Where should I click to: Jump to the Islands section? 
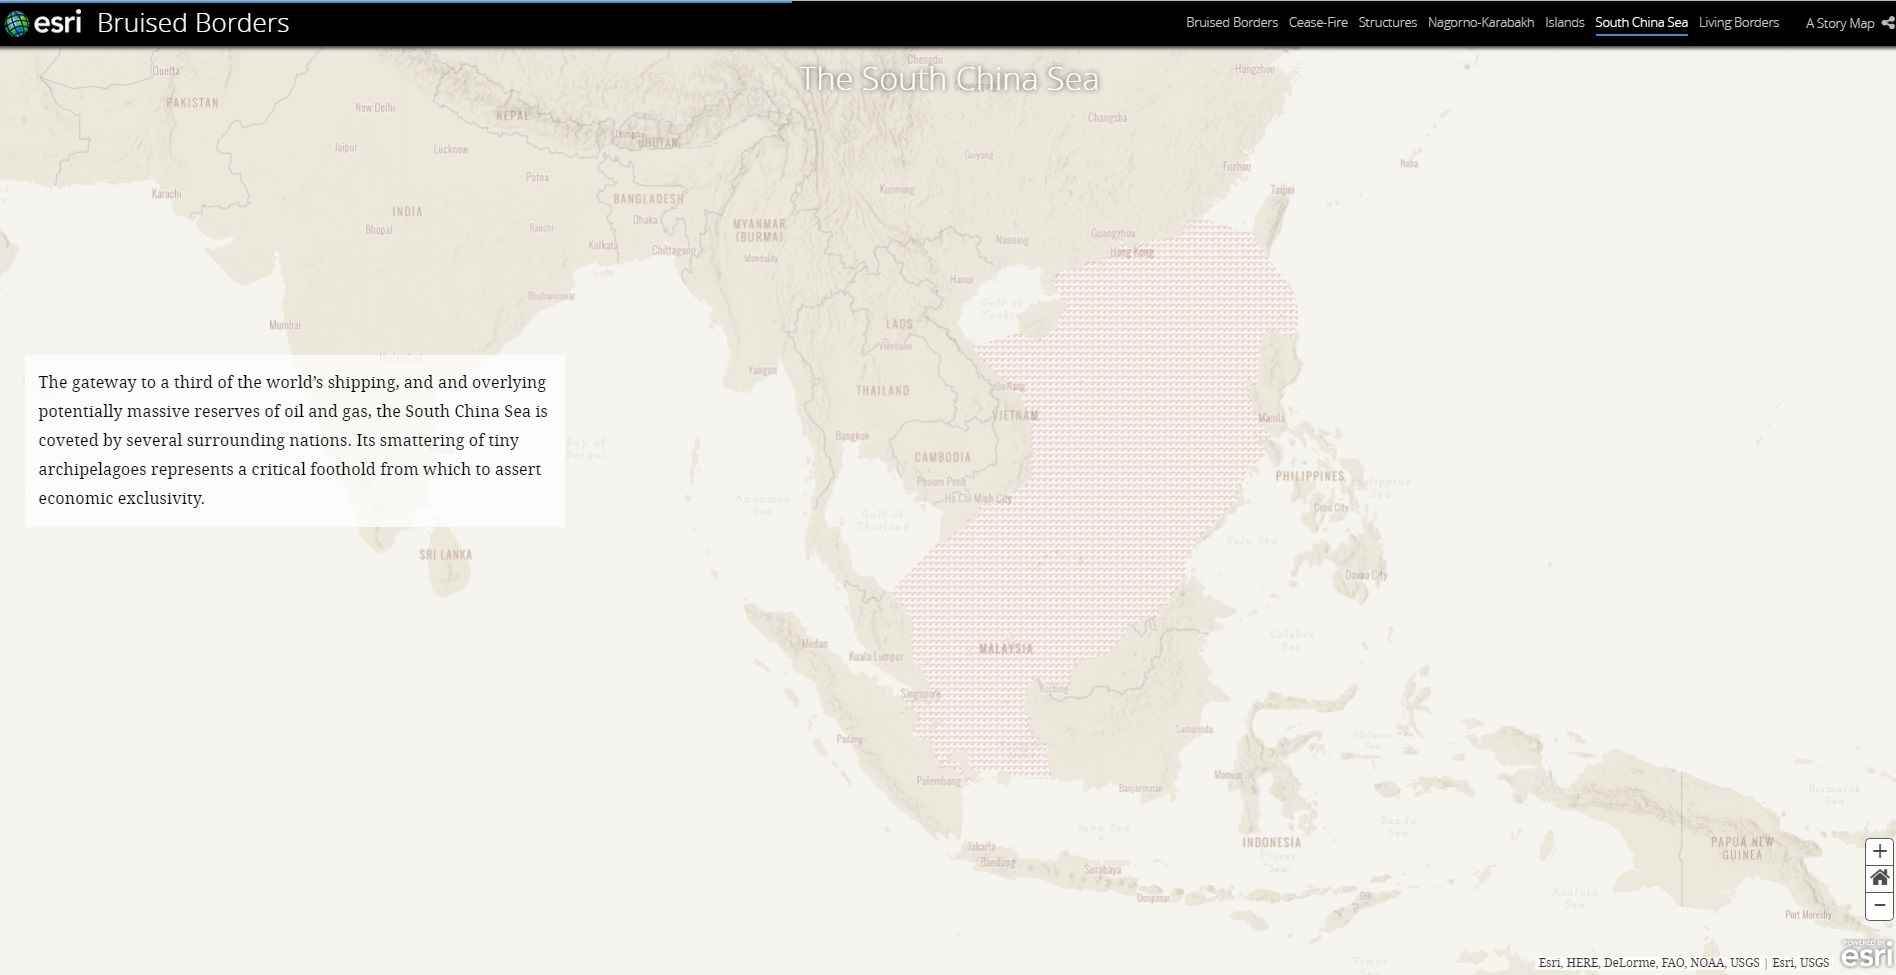pyautogui.click(x=1564, y=23)
